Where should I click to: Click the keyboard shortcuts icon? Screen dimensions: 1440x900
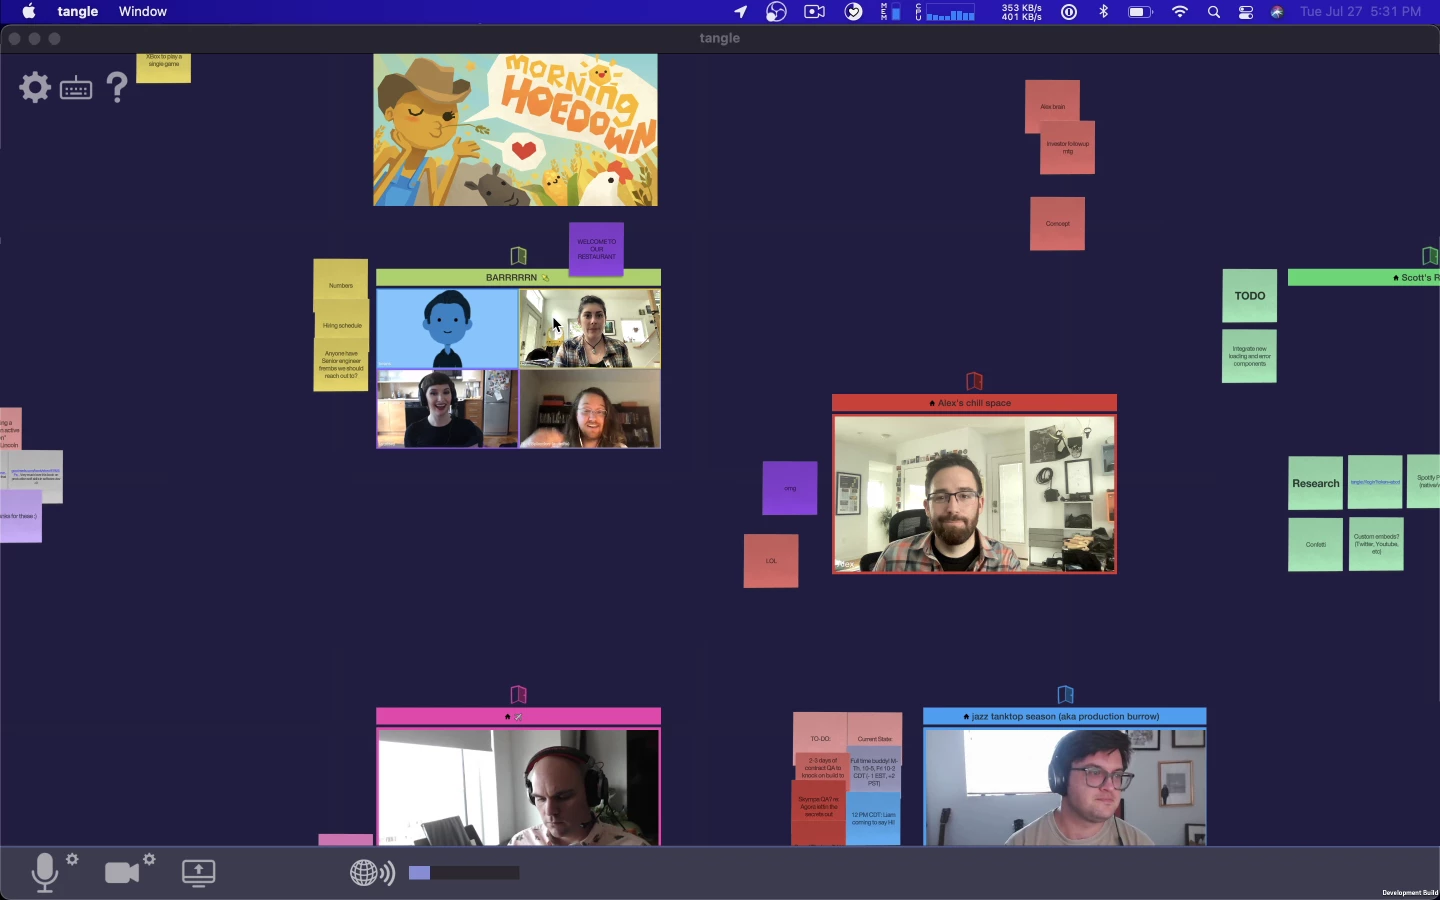(76, 89)
